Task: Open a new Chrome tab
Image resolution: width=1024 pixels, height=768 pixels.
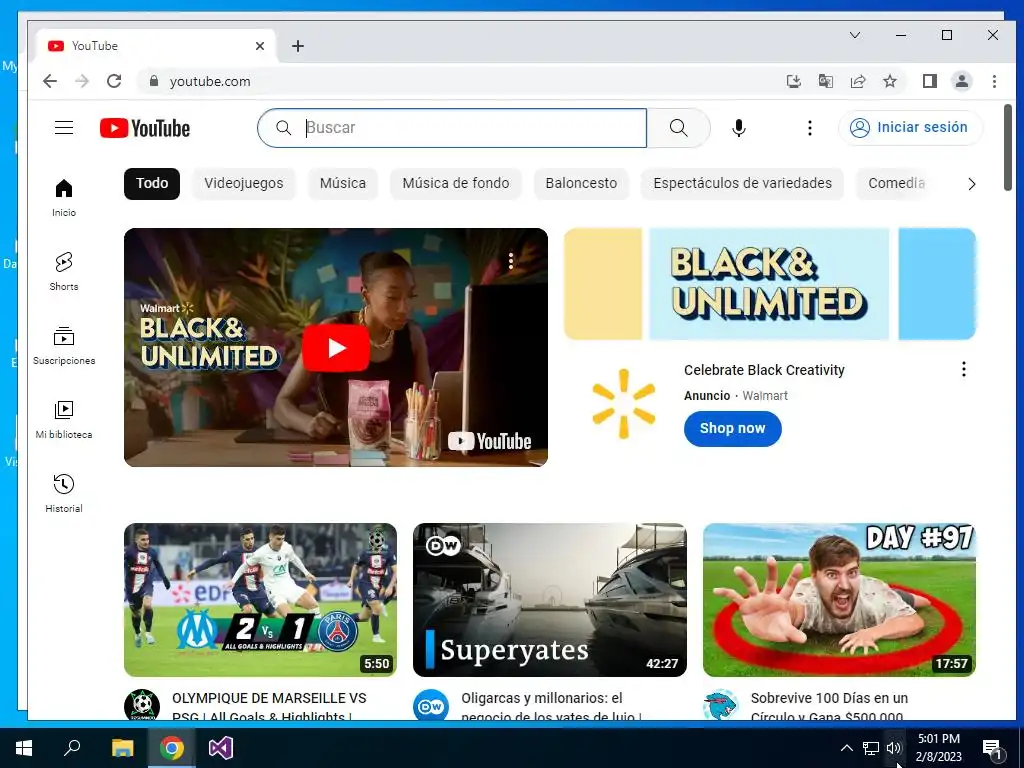Action: [298, 46]
